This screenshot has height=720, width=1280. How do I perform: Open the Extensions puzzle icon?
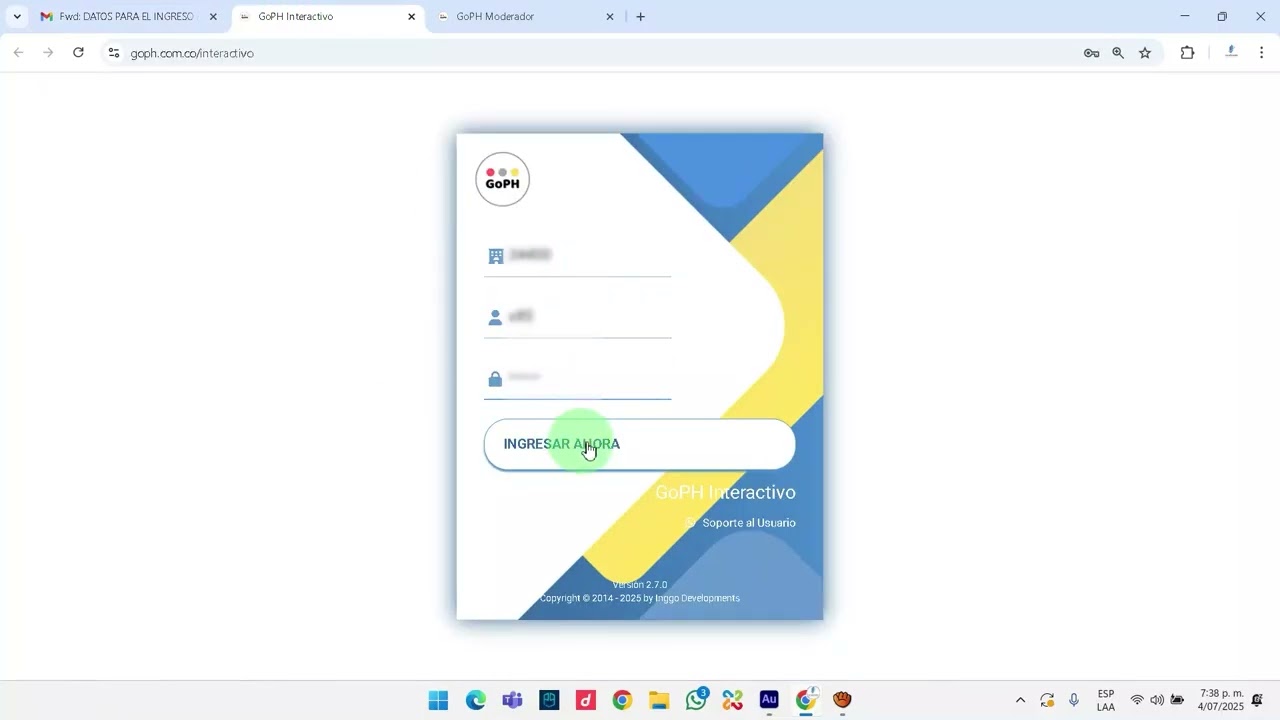pos(1187,53)
